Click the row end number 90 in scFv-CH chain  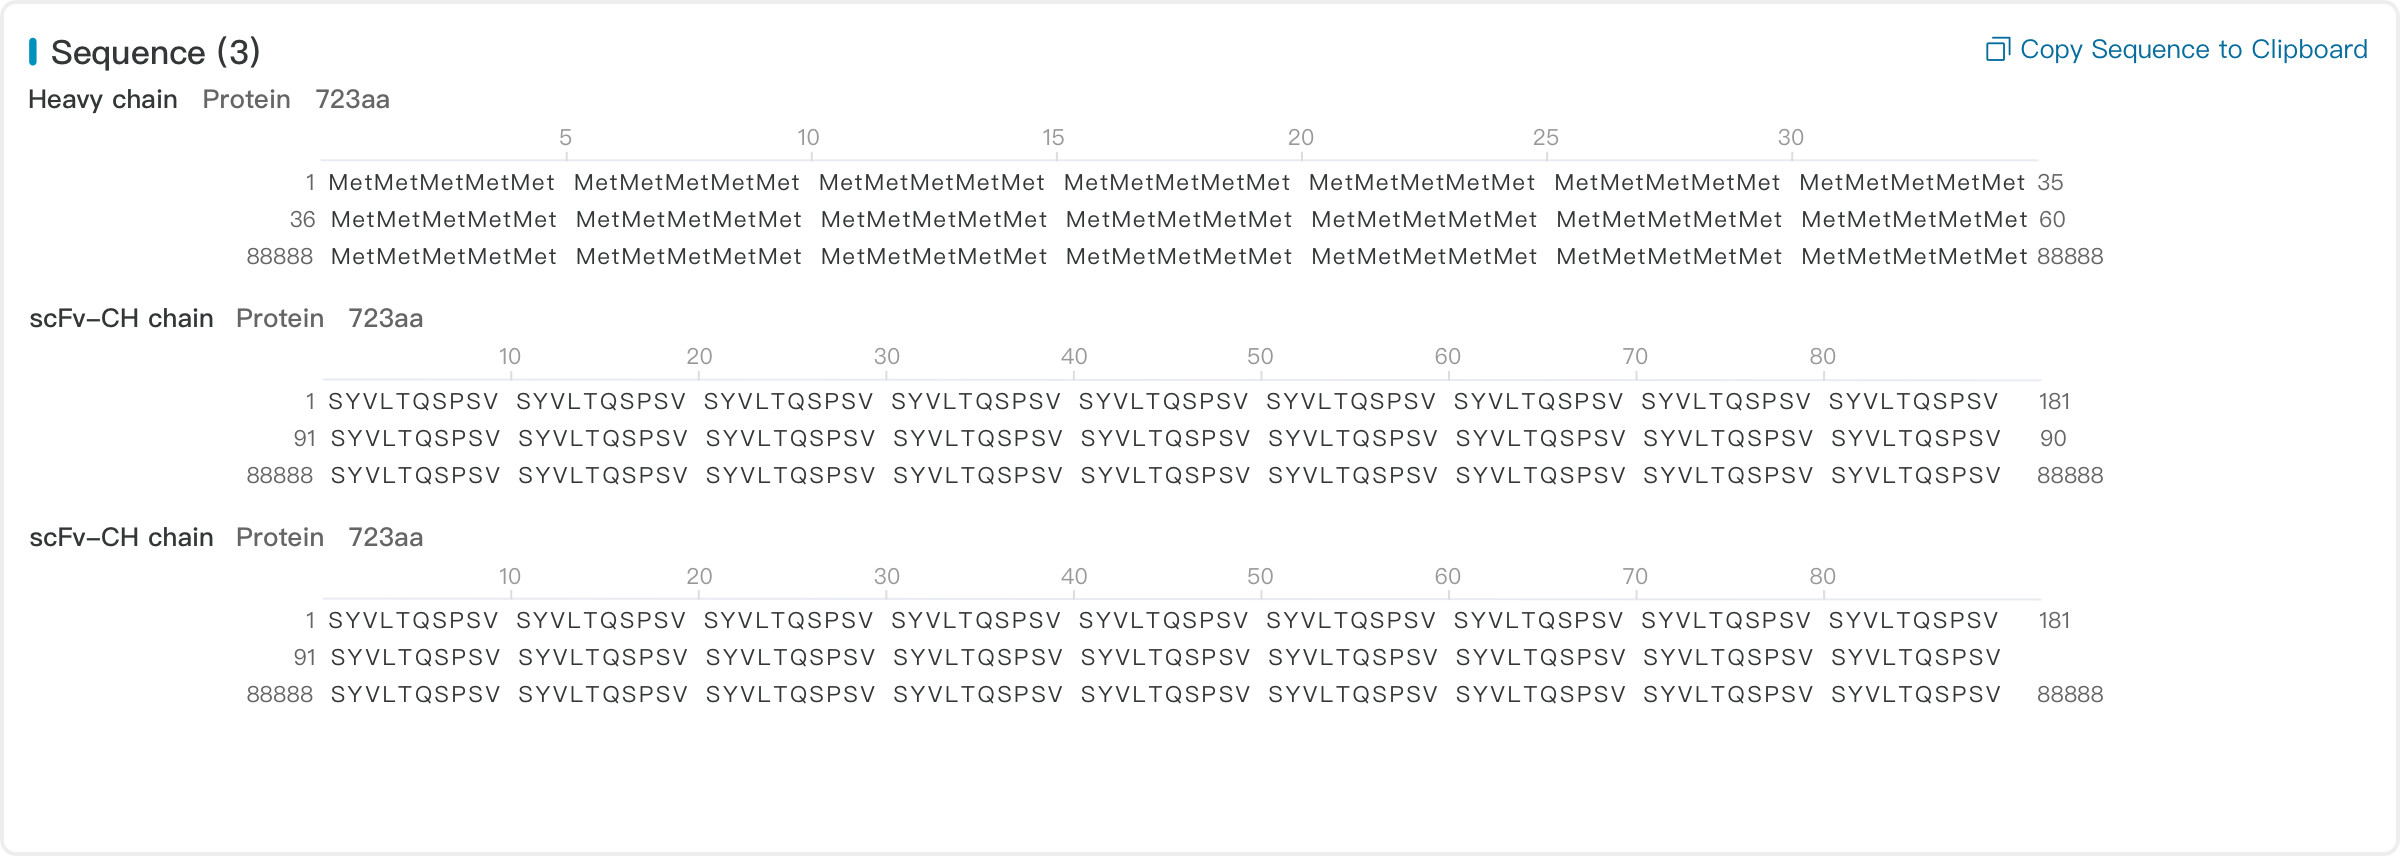[x=2053, y=438]
